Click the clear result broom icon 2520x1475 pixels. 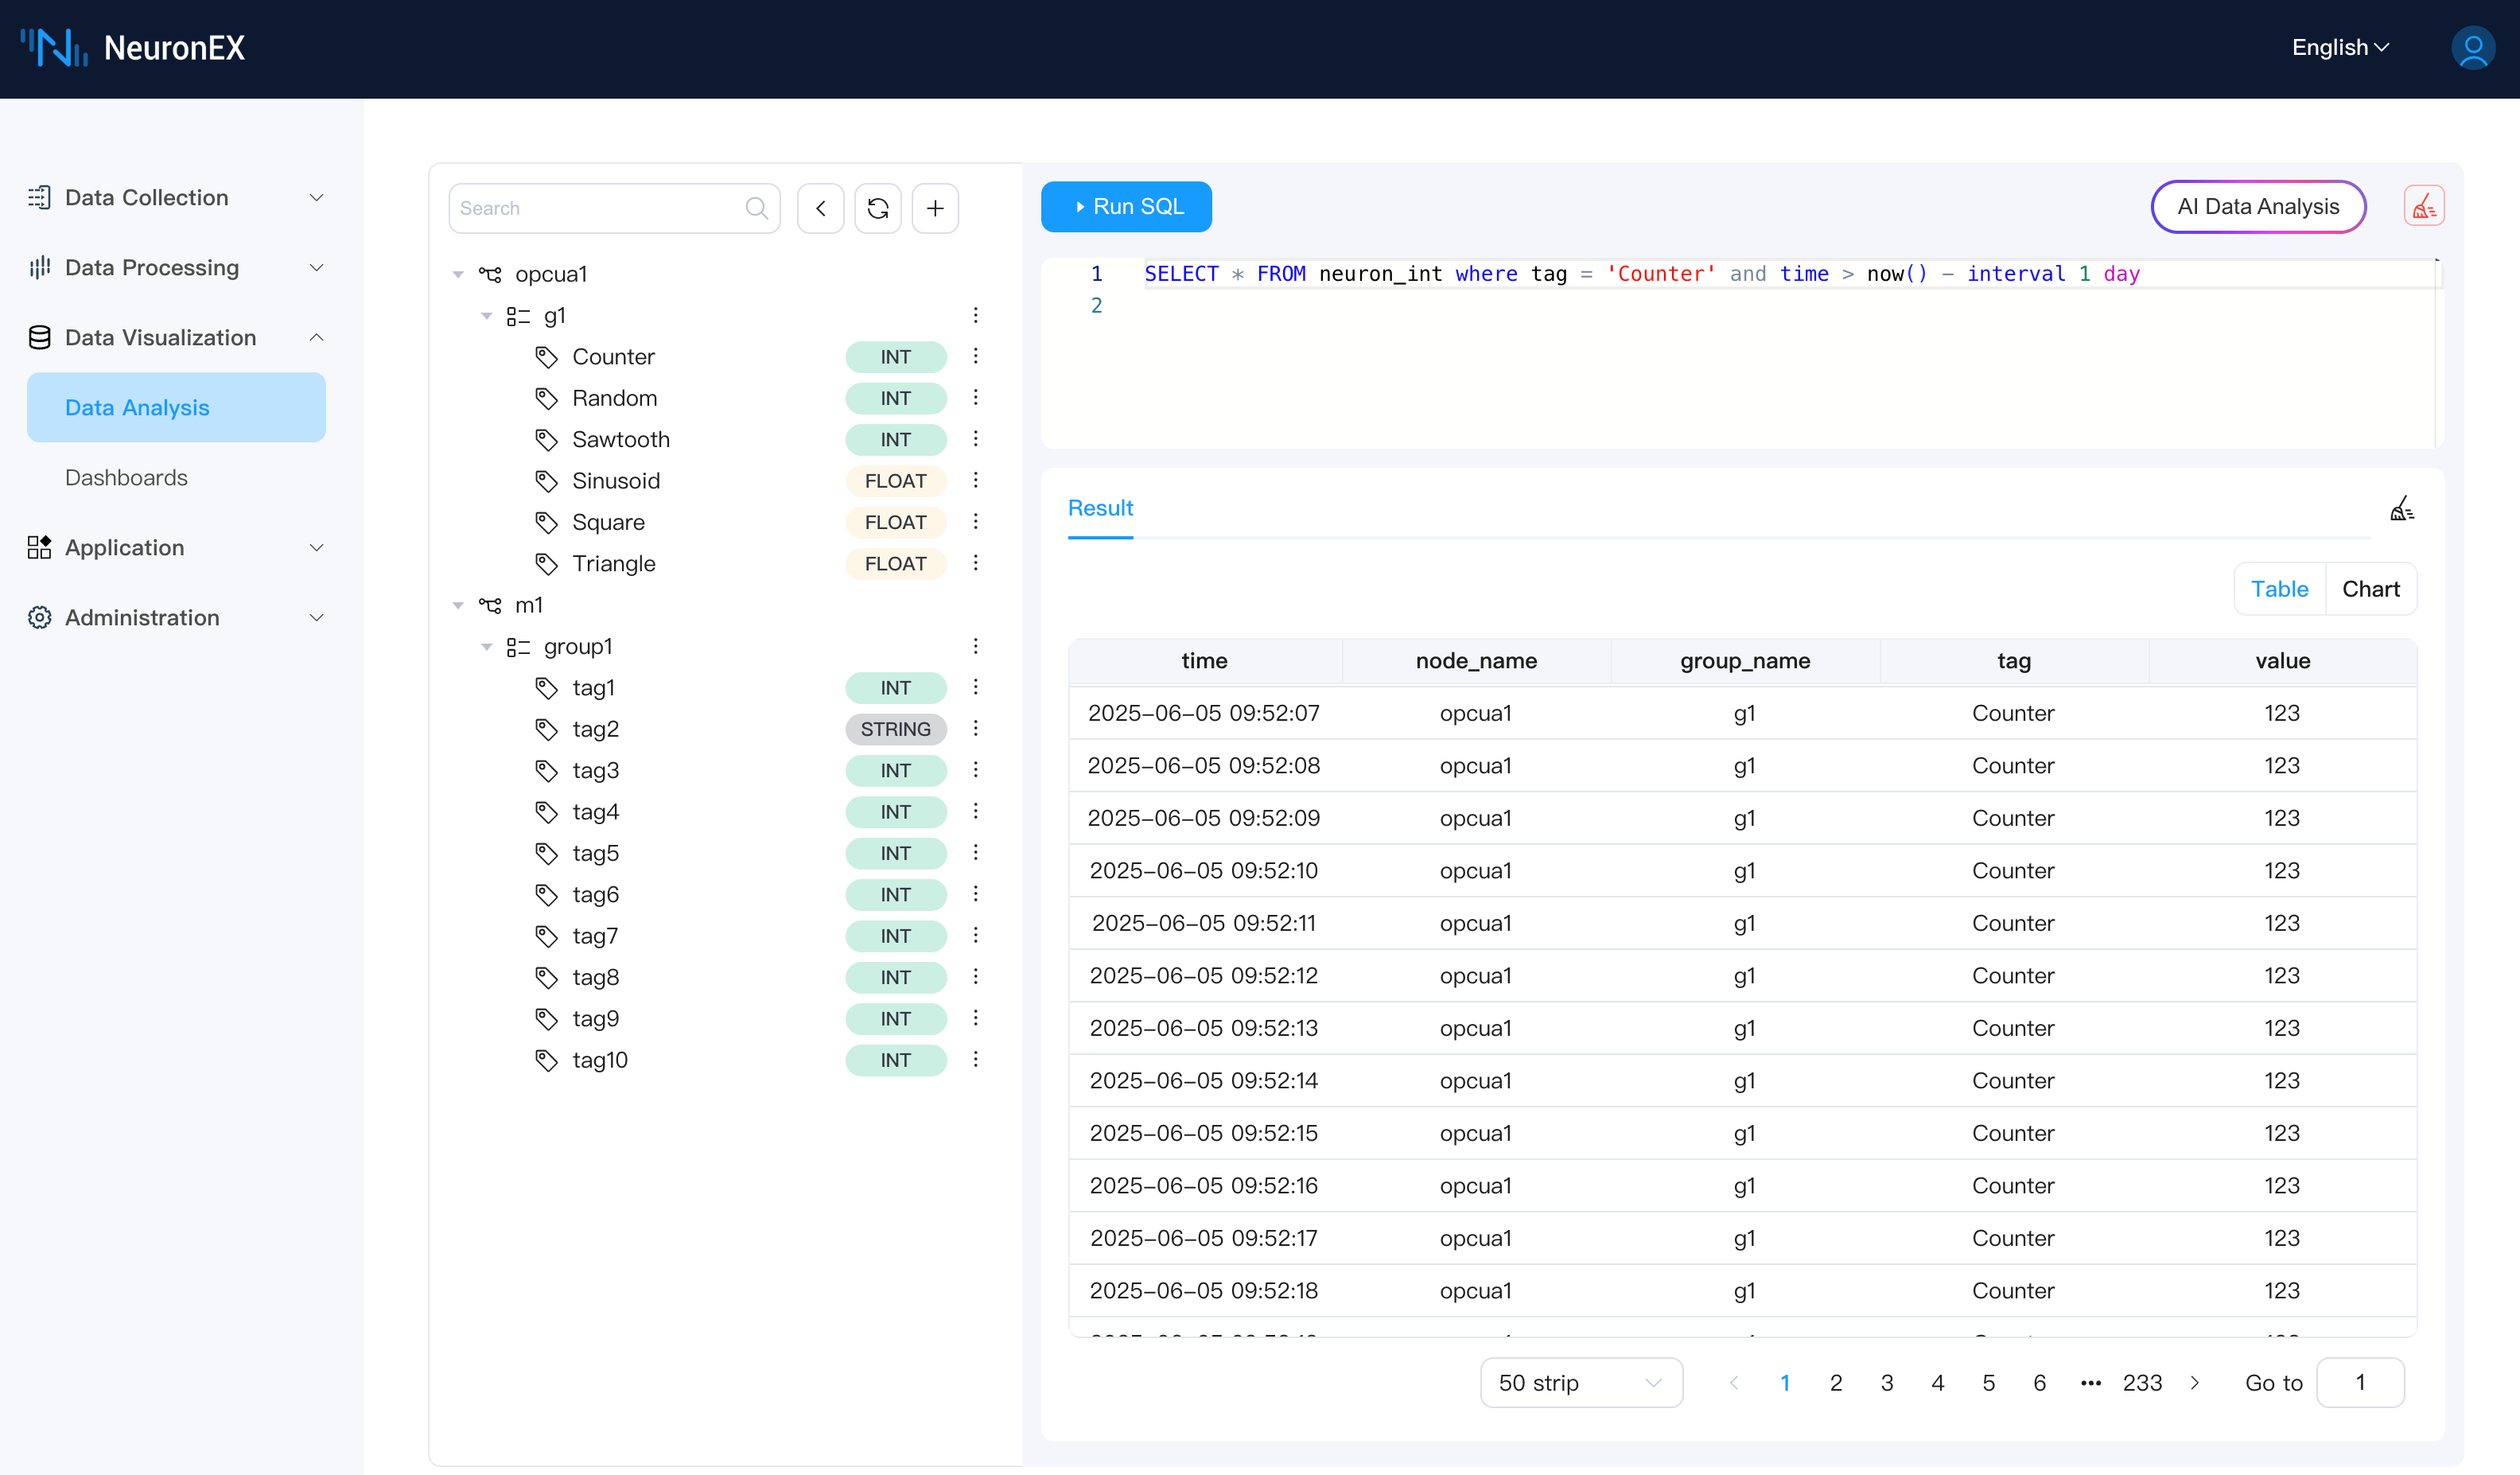pyautogui.click(x=2401, y=509)
